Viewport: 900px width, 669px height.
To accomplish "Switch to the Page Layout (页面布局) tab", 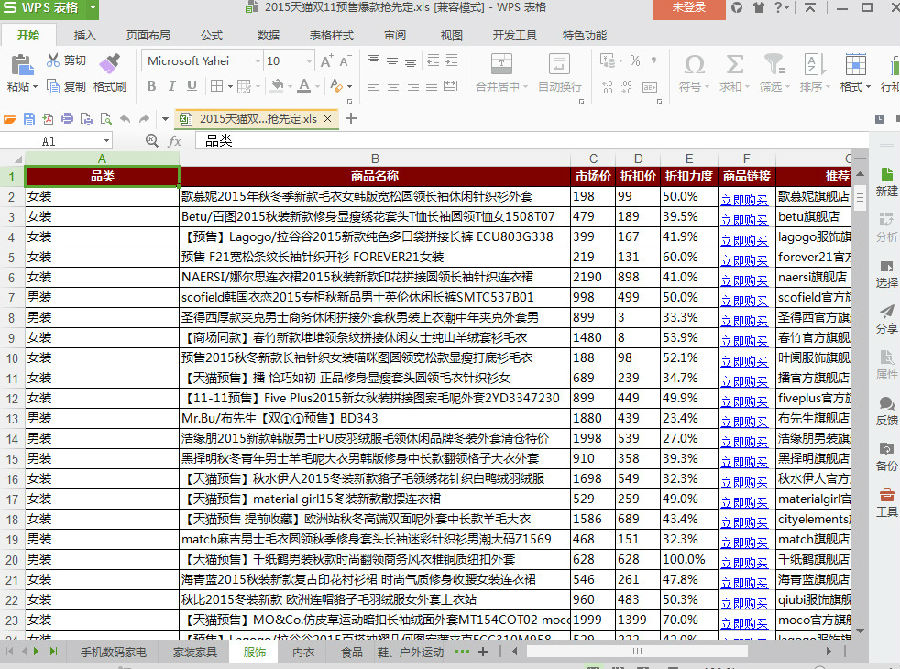I will coord(148,35).
